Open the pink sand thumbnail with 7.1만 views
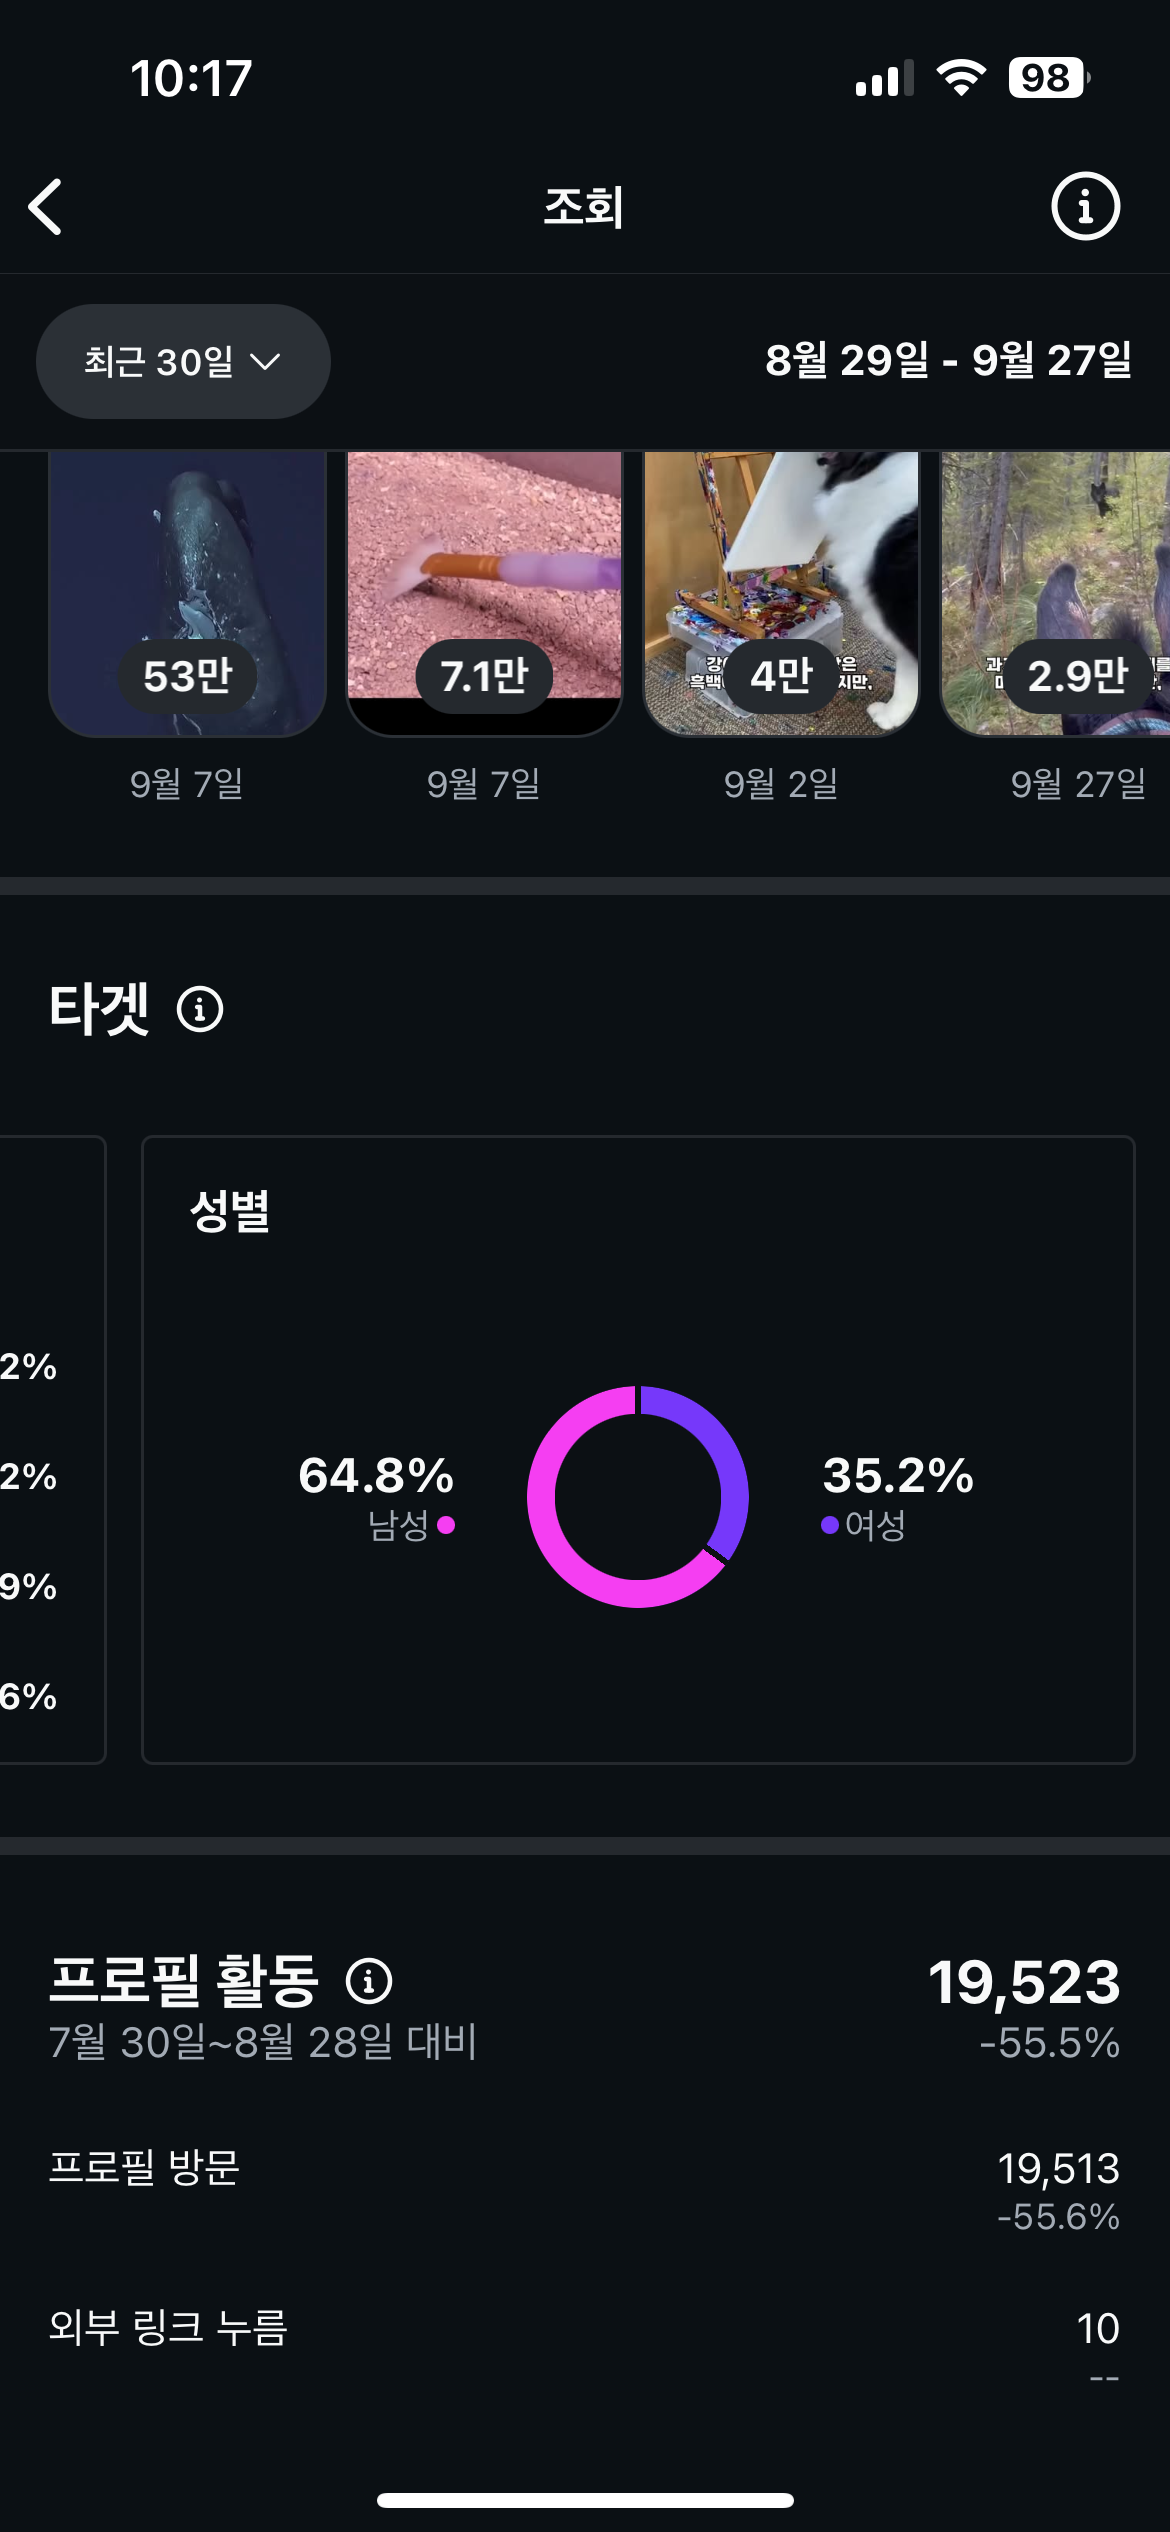1170x2532 pixels. (x=484, y=593)
